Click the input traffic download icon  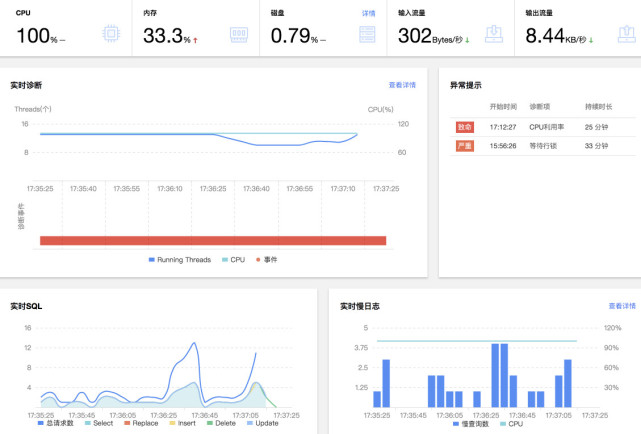(494, 34)
